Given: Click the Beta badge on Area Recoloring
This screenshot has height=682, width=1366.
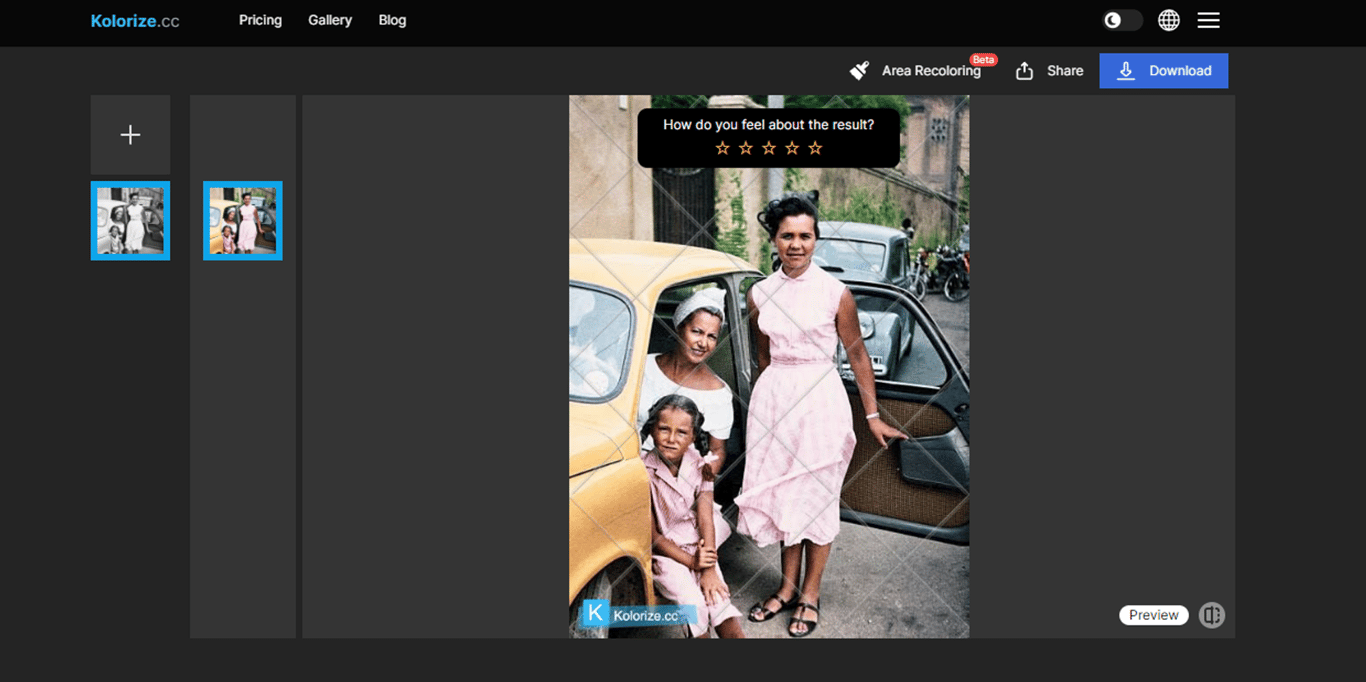Looking at the screenshot, I should click(x=983, y=59).
